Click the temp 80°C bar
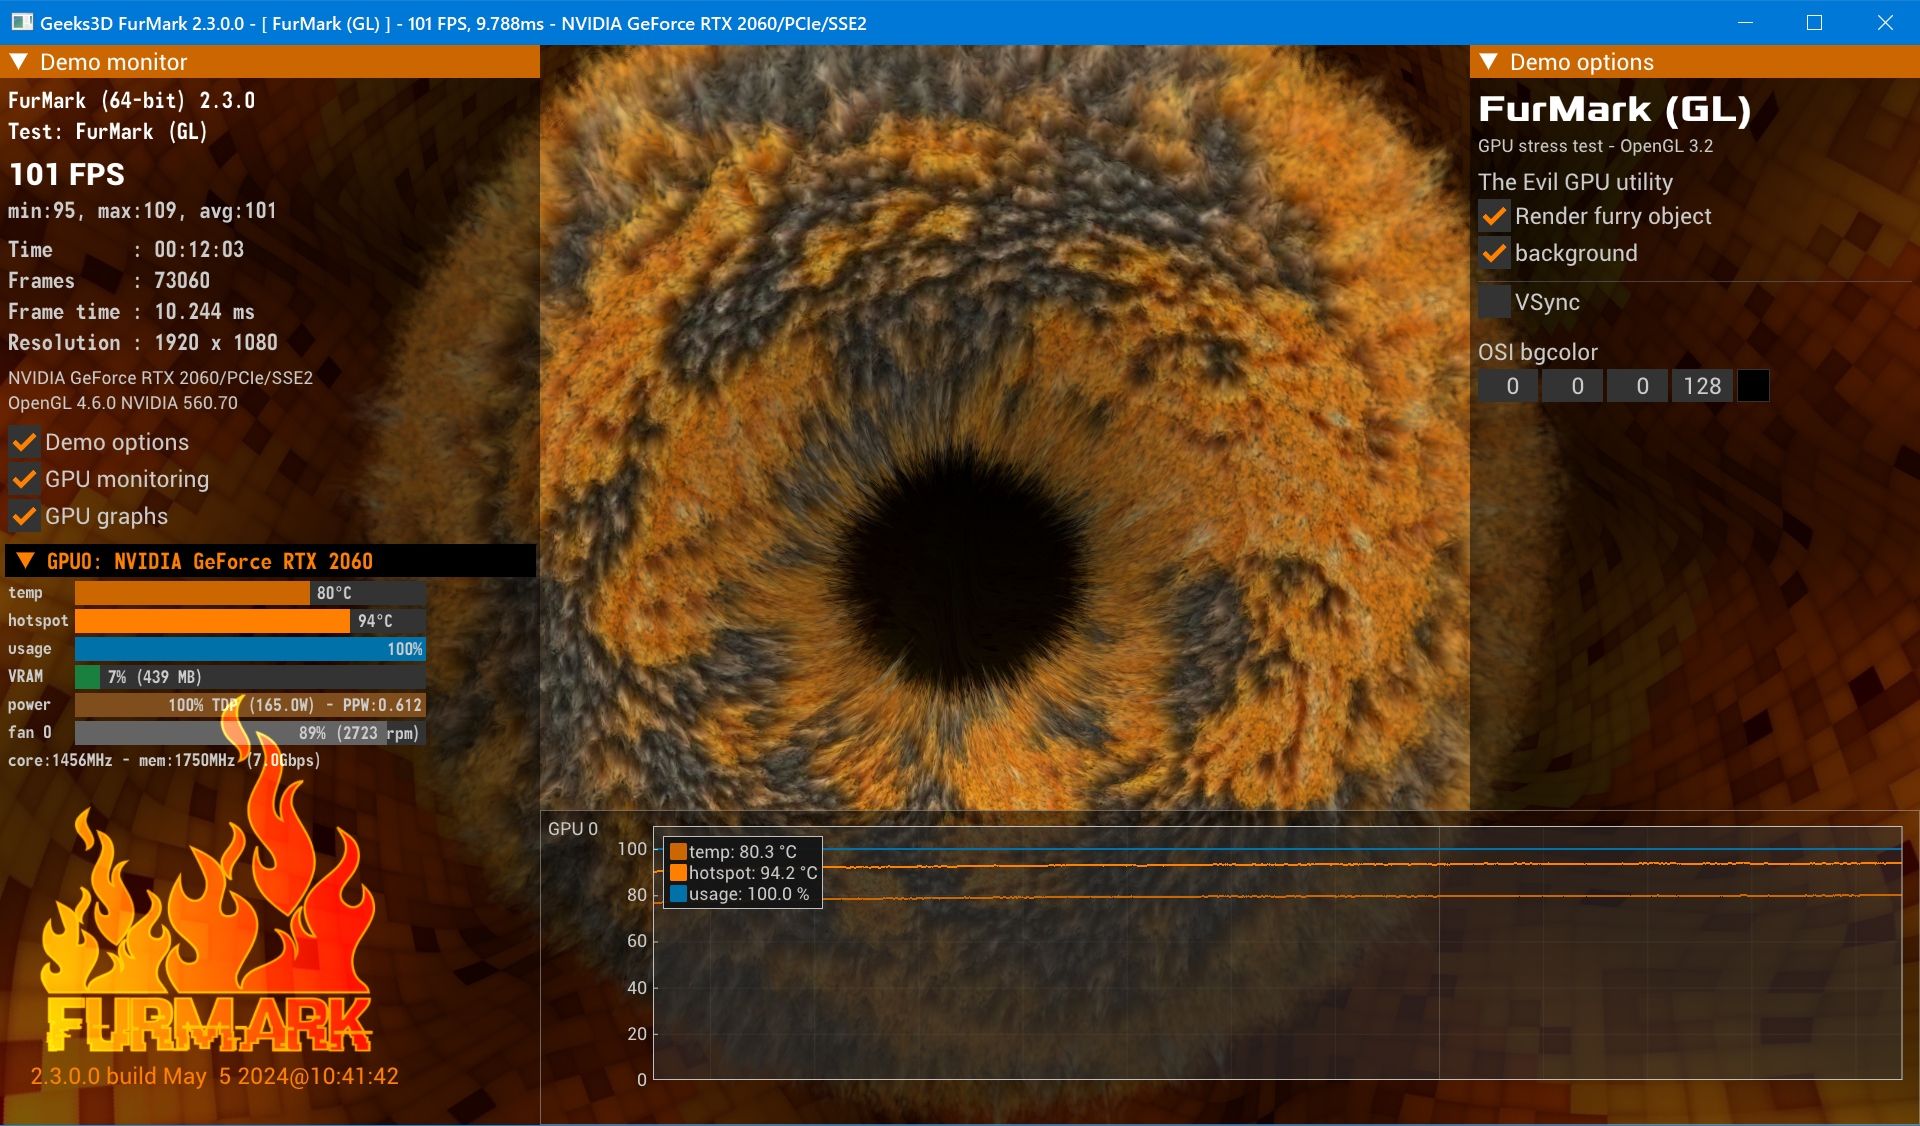 (250, 593)
